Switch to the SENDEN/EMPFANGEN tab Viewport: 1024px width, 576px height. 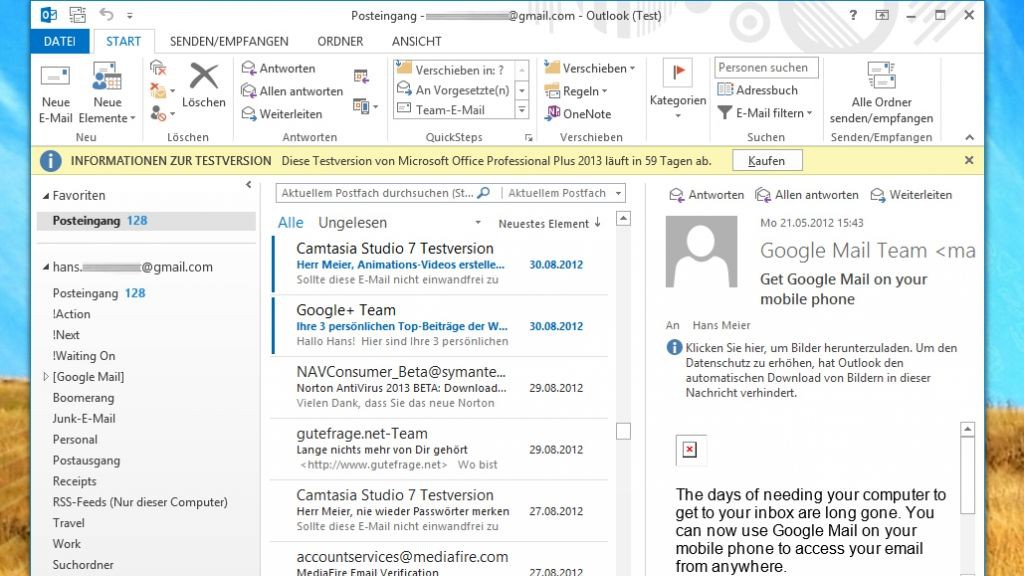[x=229, y=41]
